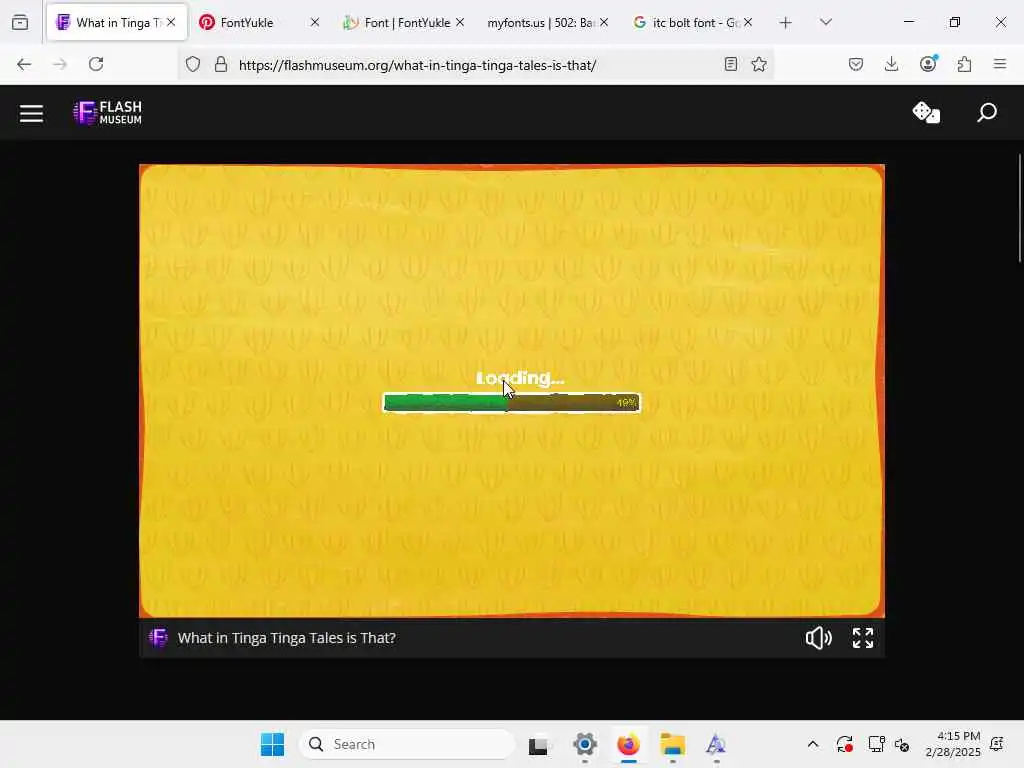1024x768 pixels.
Task: Open the Firefox application menu
Action: [x=1000, y=64]
